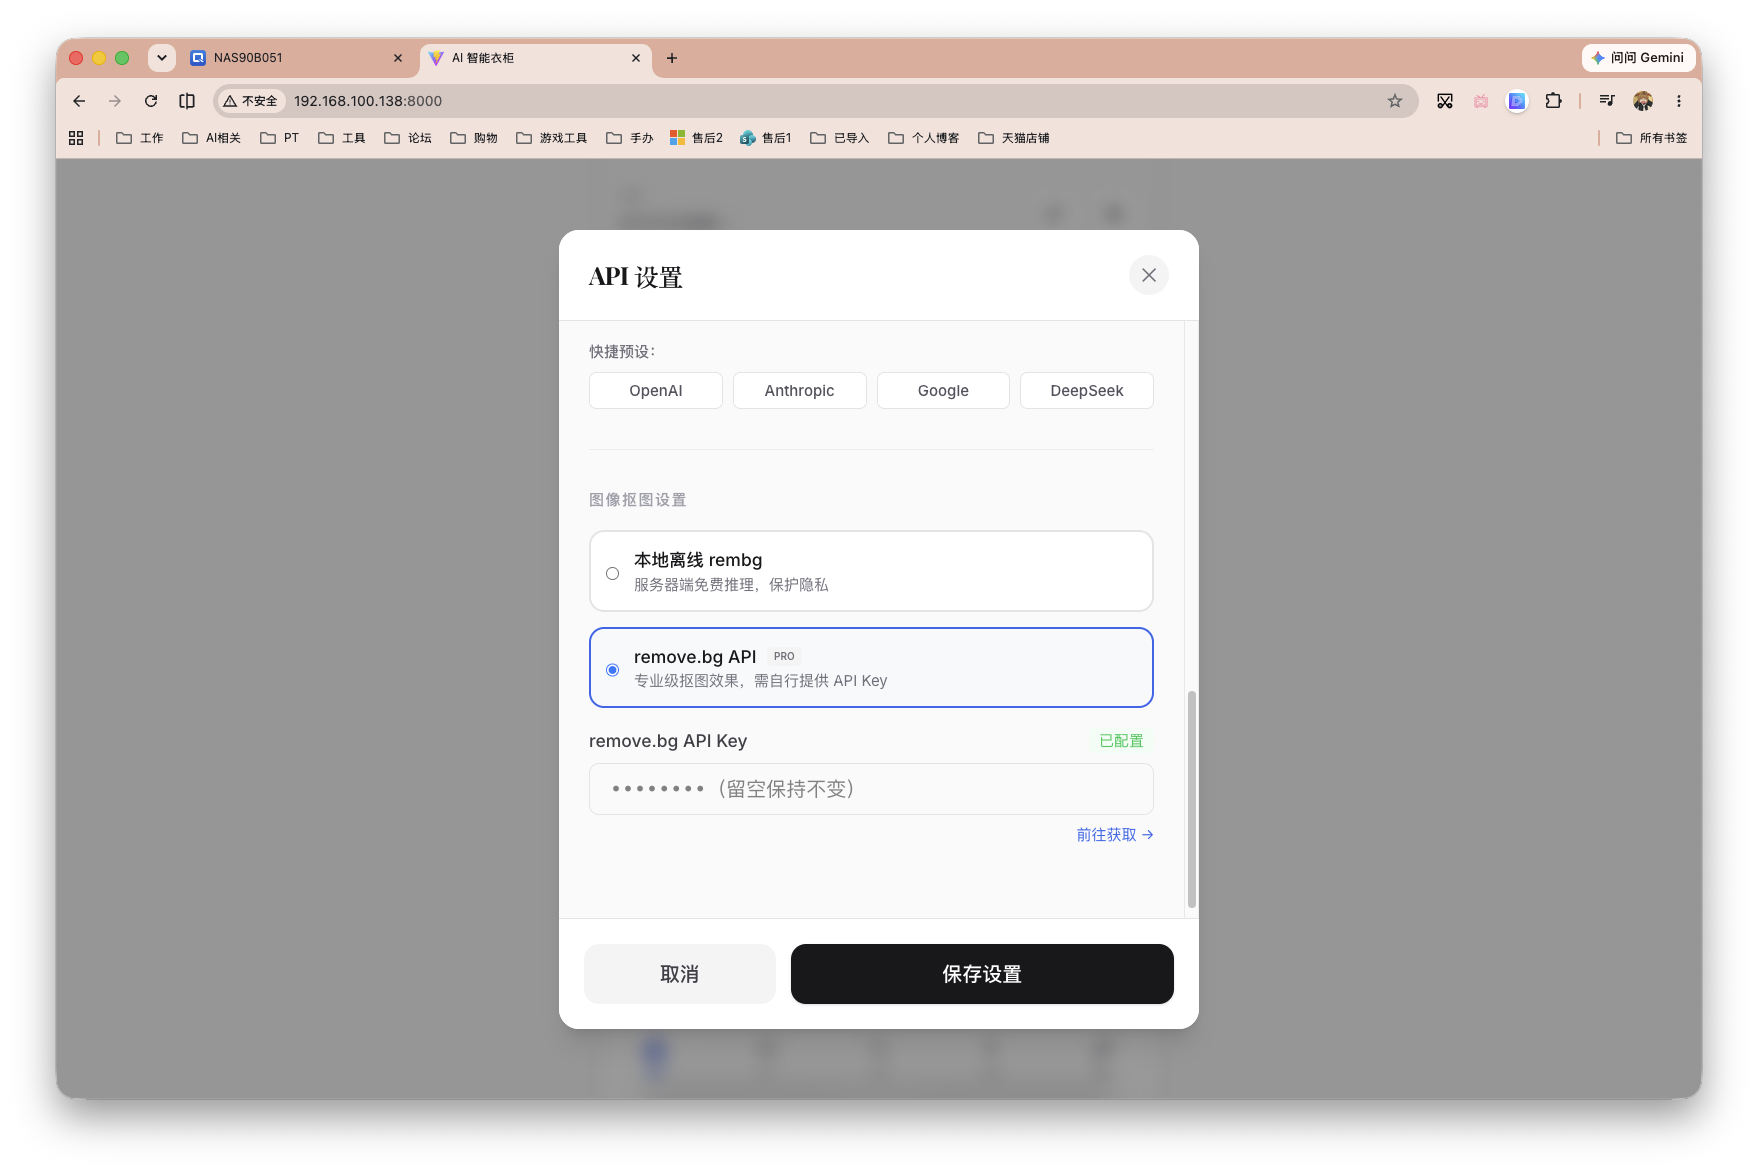Click the 已配置 status label
Image resolution: width=1758 pixels, height=1173 pixels.
[x=1121, y=741]
